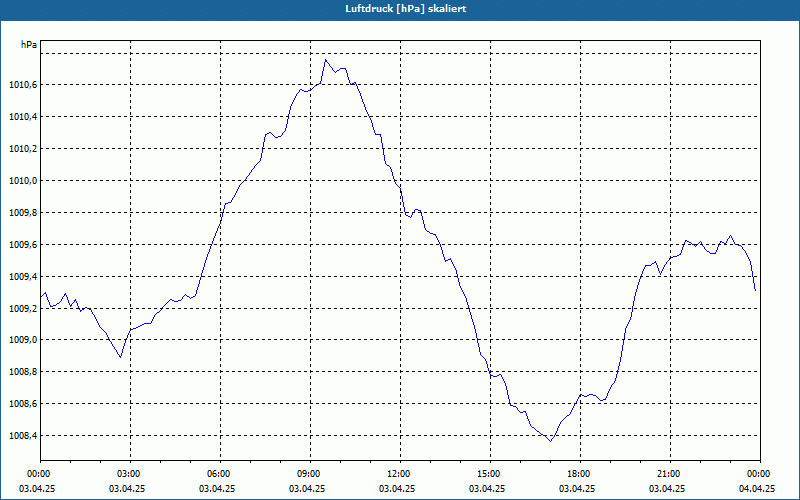Select the y-axis value 1010,6
Viewport: 800px width, 500px height.
click(x=23, y=85)
